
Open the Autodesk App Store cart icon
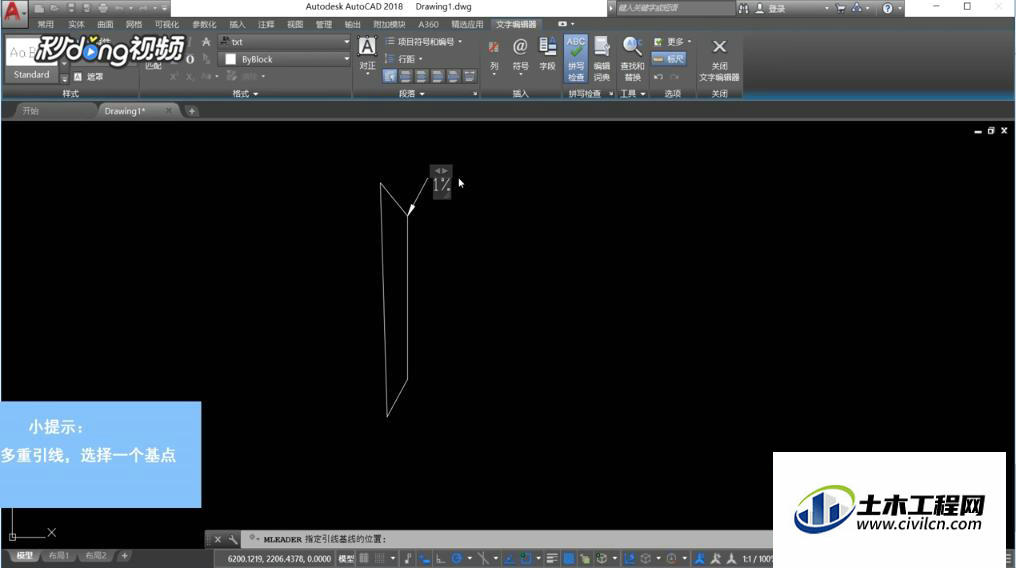(x=840, y=8)
